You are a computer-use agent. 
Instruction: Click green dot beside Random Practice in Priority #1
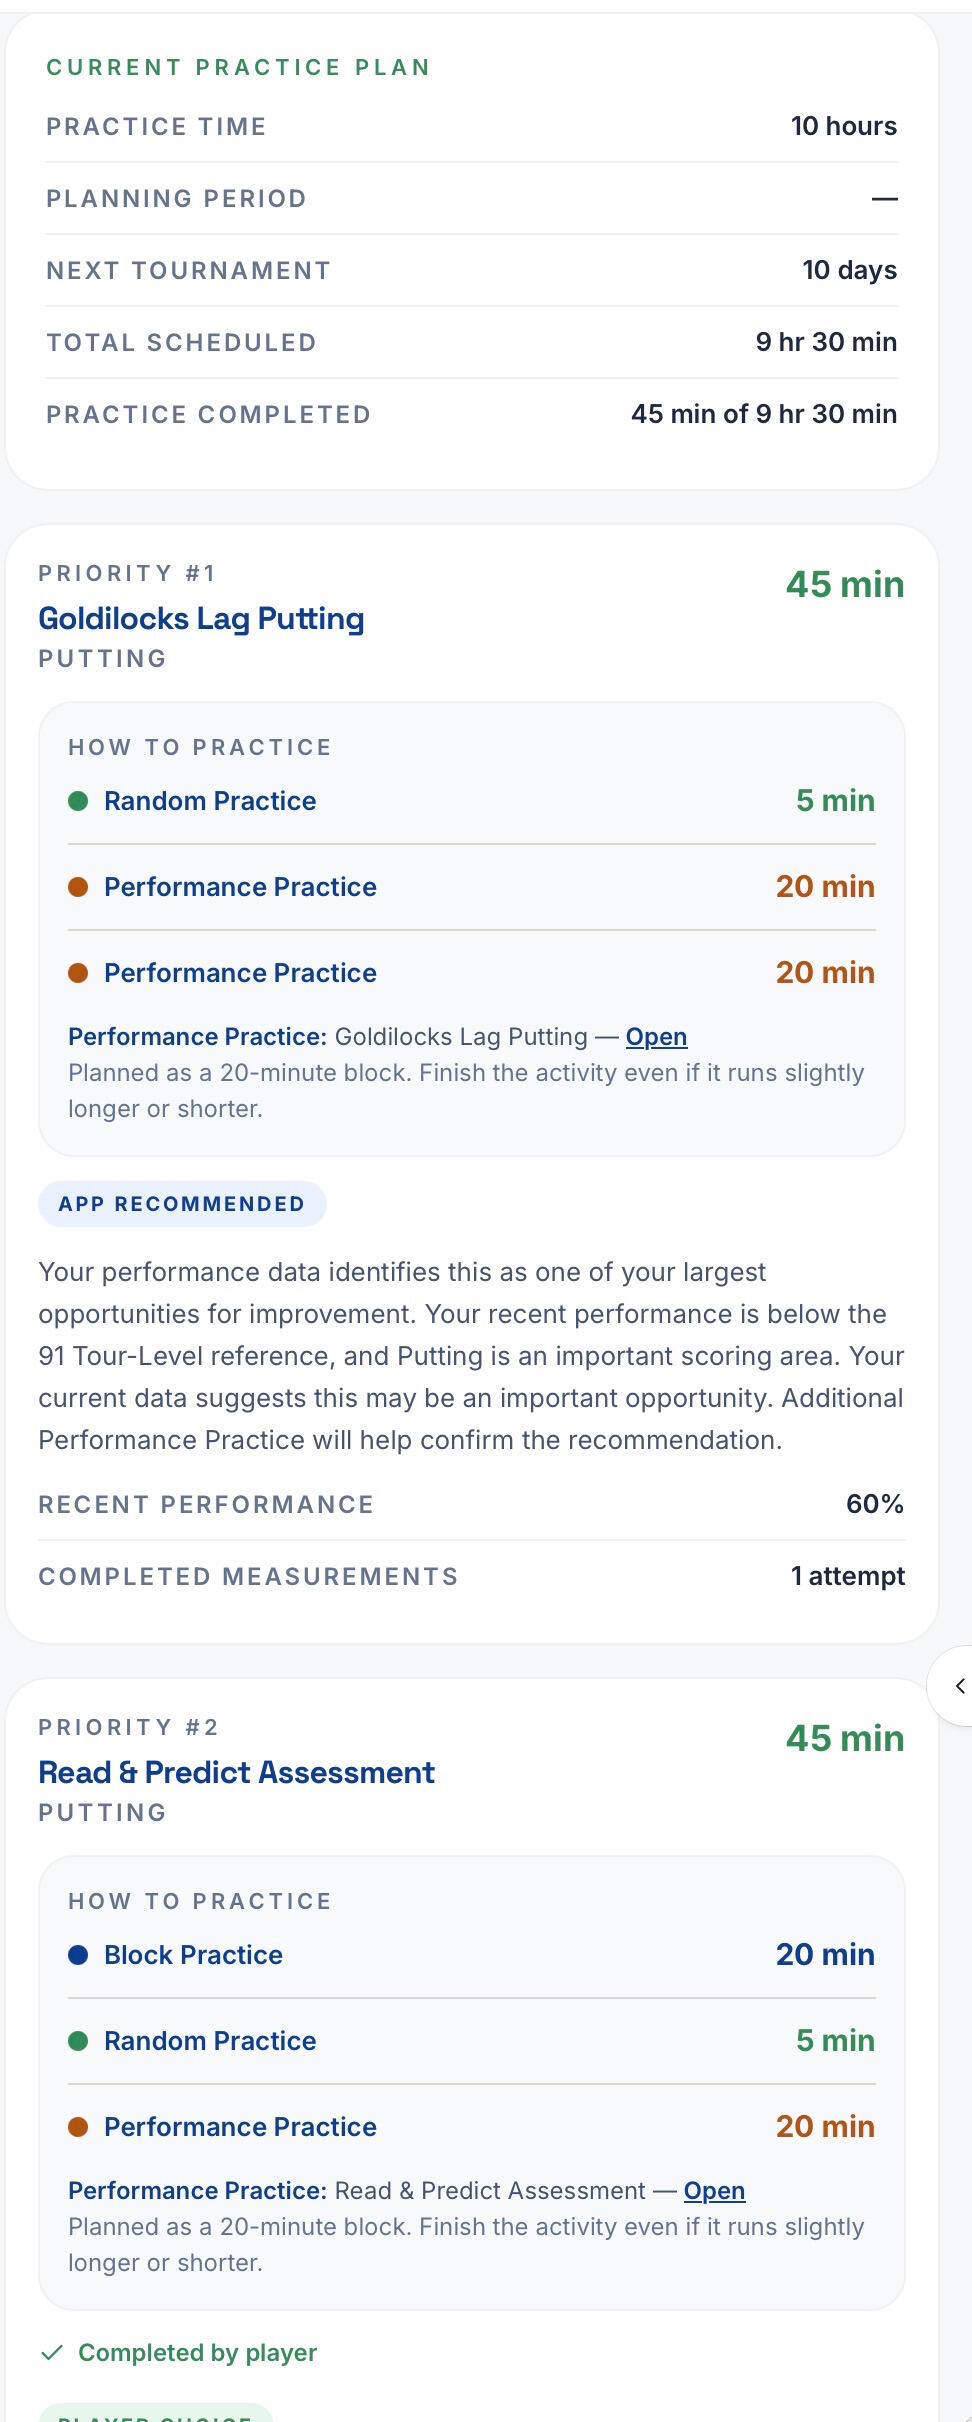point(78,801)
